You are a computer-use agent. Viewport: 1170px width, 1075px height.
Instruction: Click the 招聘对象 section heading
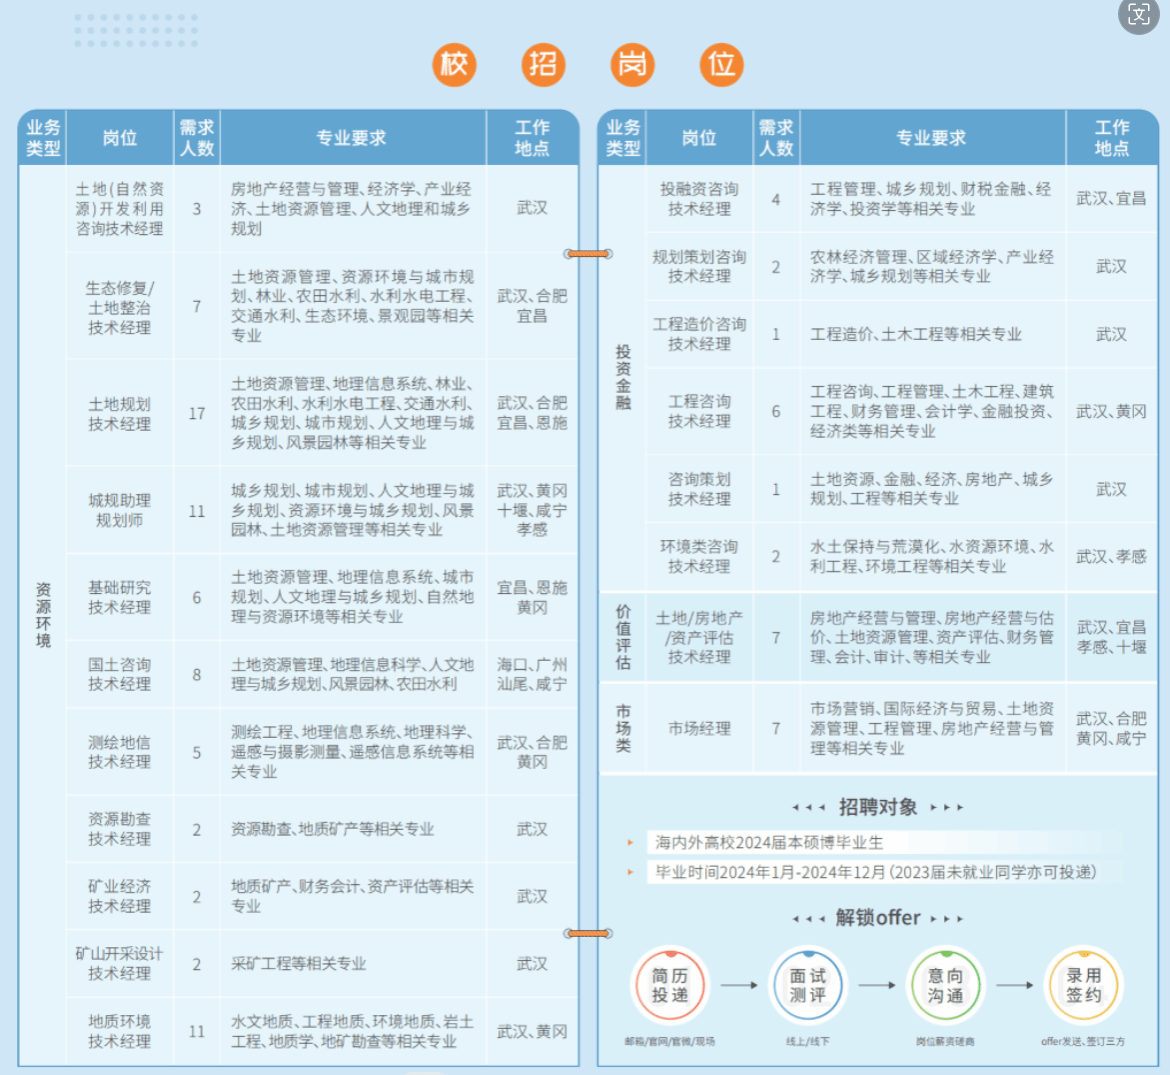pos(877,807)
